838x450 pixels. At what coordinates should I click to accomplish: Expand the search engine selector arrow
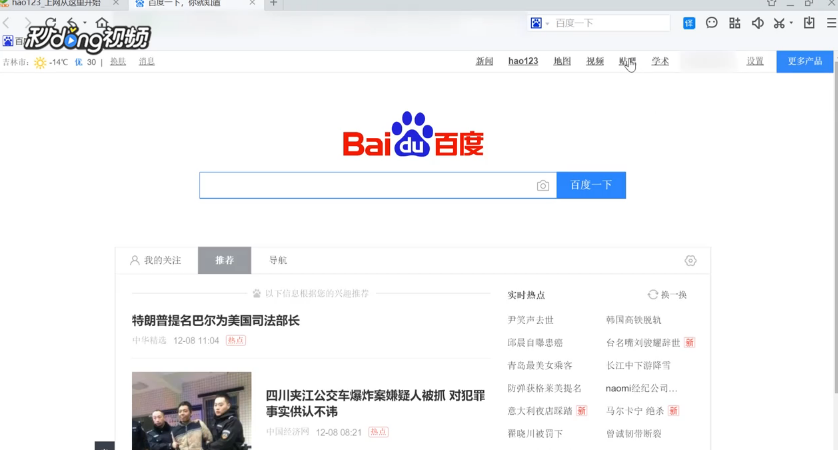click(547, 24)
